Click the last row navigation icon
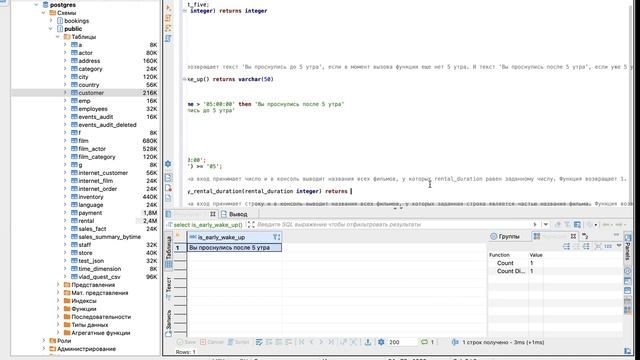 point(331,342)
